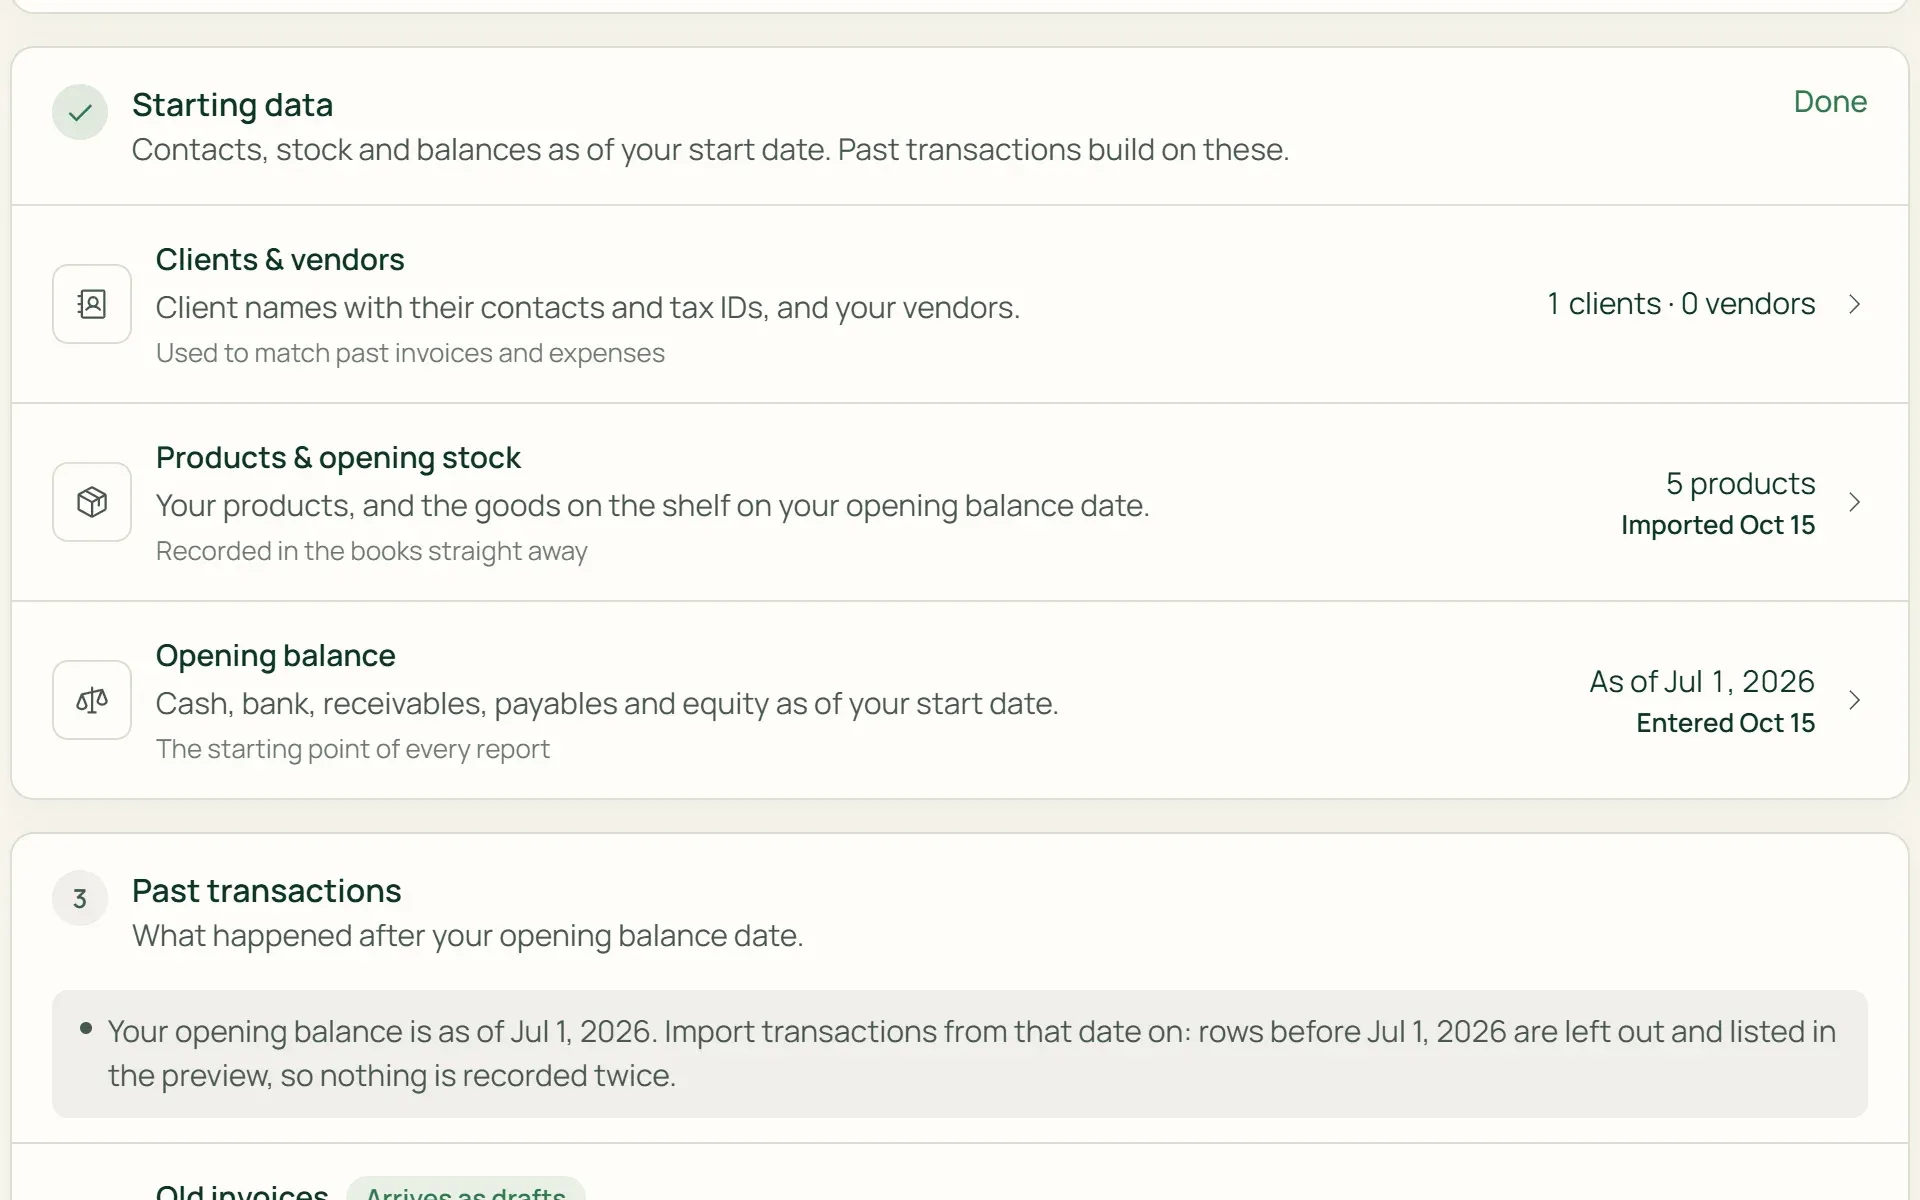This screenshot has width=1920, height=1200.
Task: Click the Products & opening stock box icon
Action: tap(92, 502)
